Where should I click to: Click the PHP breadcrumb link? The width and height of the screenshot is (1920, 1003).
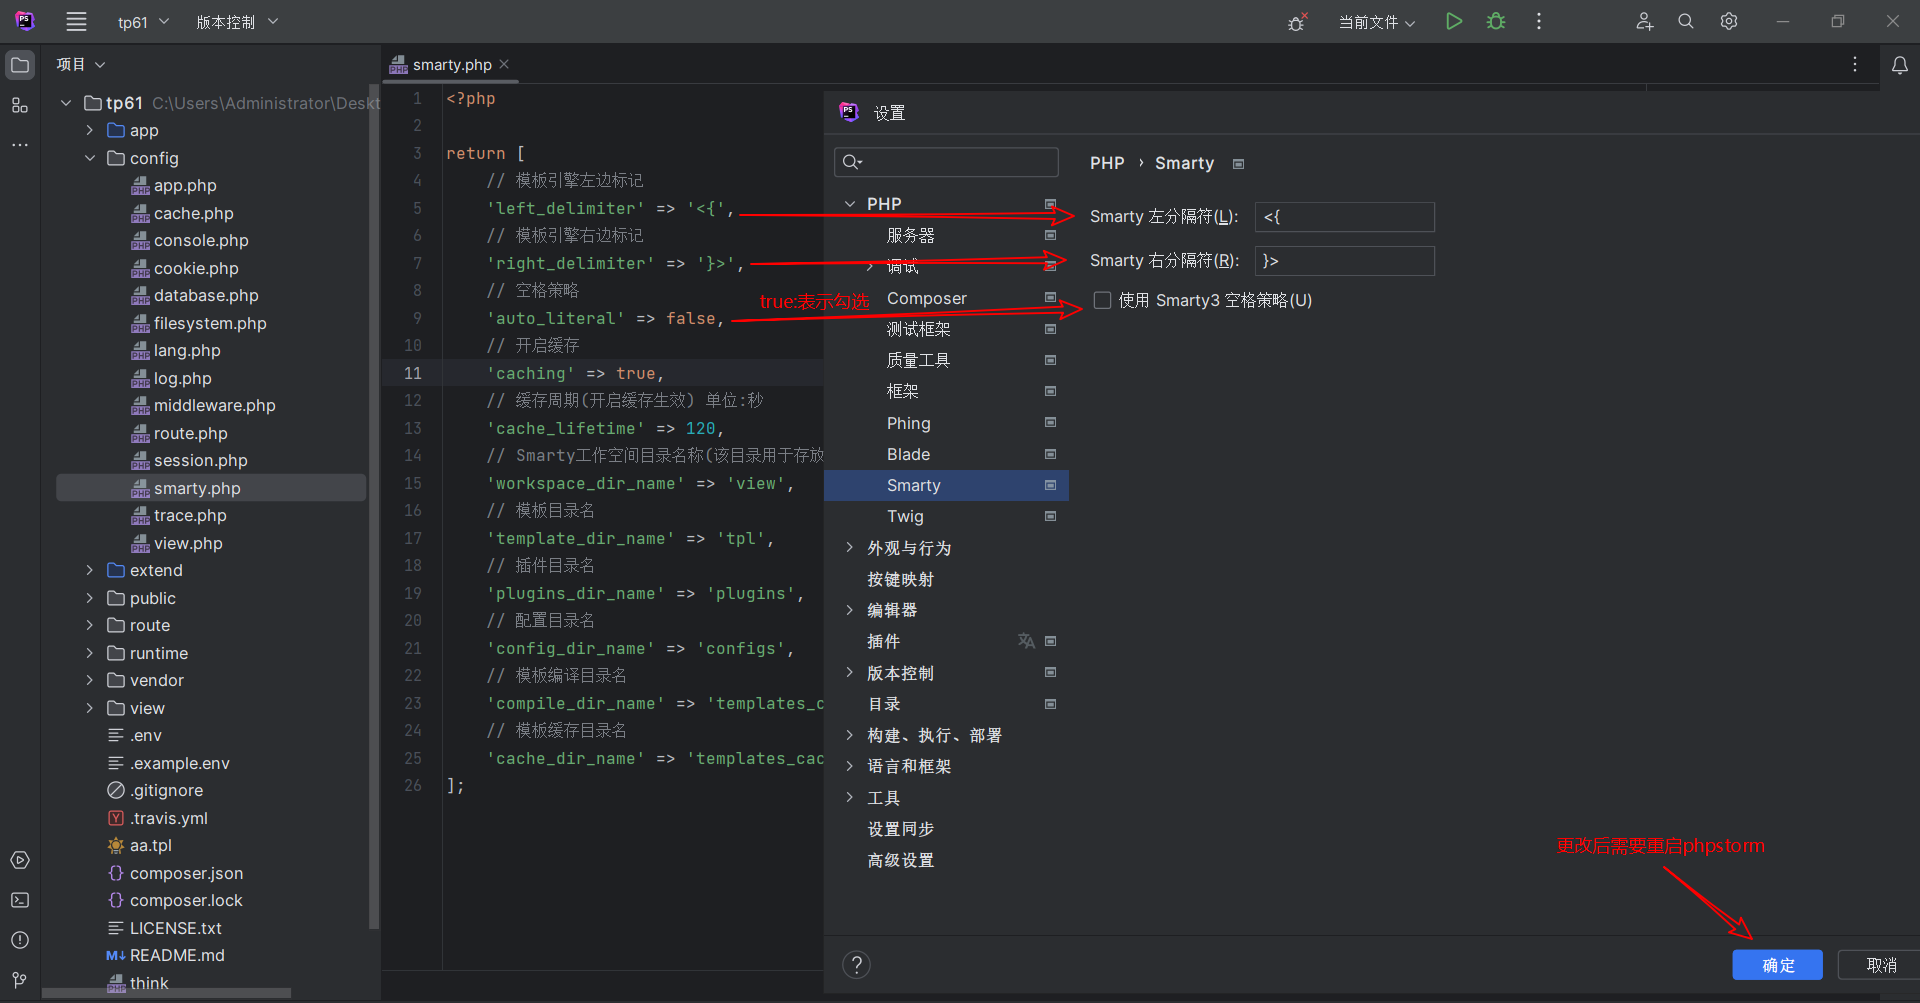(1107, 163)
